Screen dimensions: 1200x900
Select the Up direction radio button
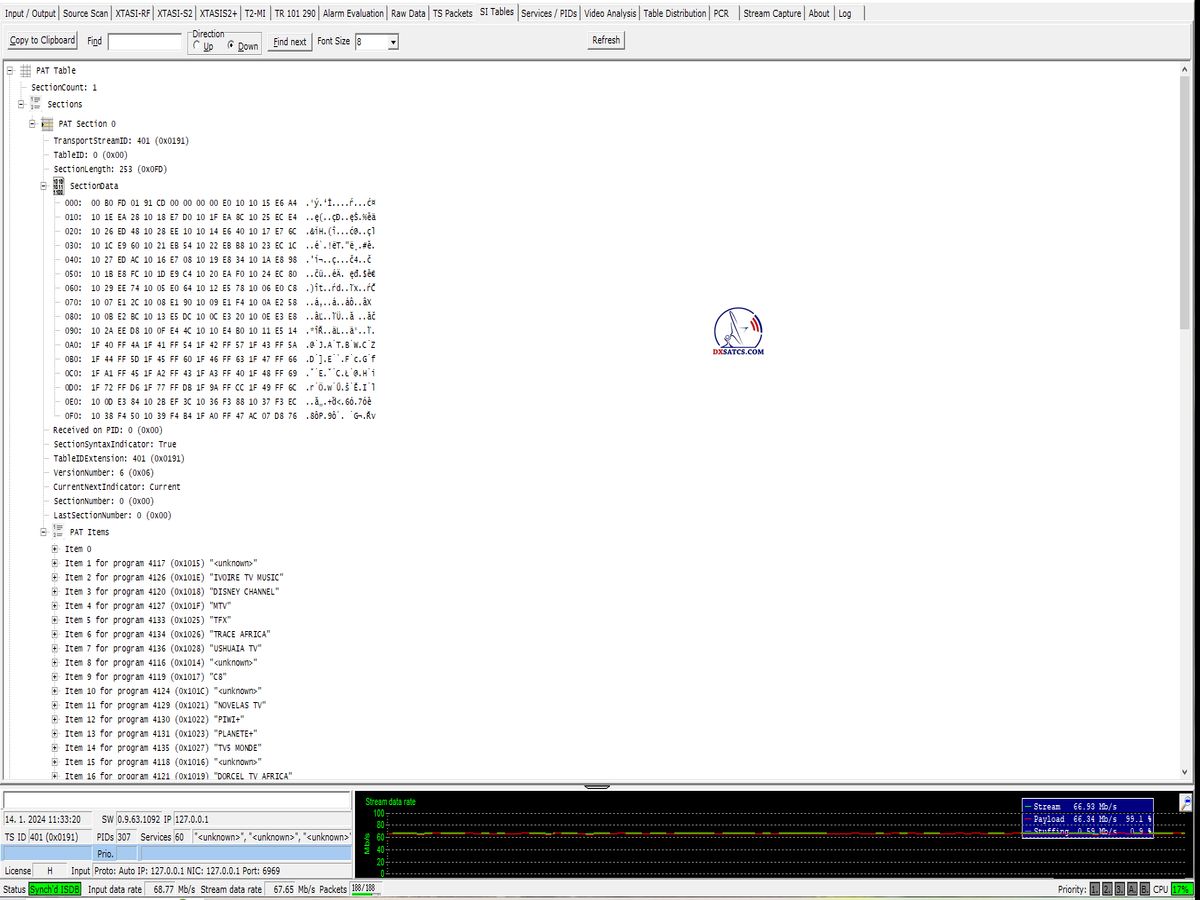(x=196, y=46)
